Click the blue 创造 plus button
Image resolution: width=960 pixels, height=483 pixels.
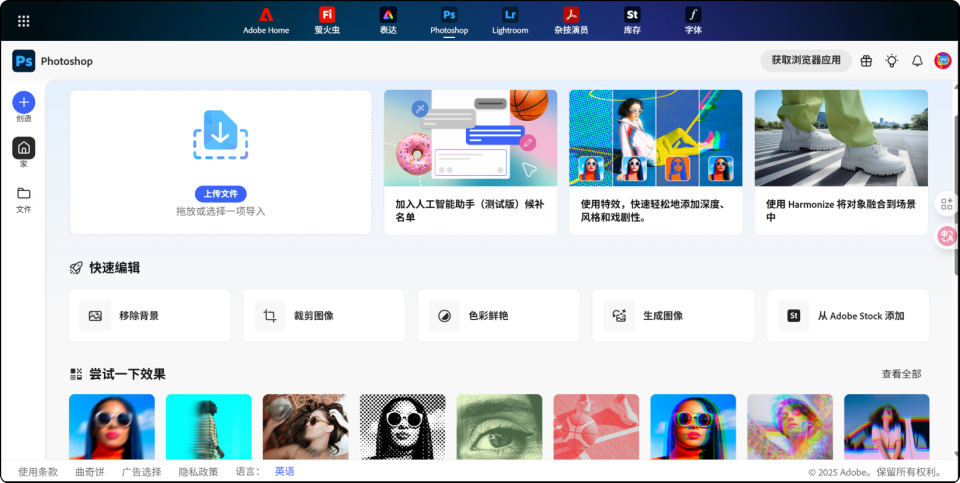click(x=24, y=102)
